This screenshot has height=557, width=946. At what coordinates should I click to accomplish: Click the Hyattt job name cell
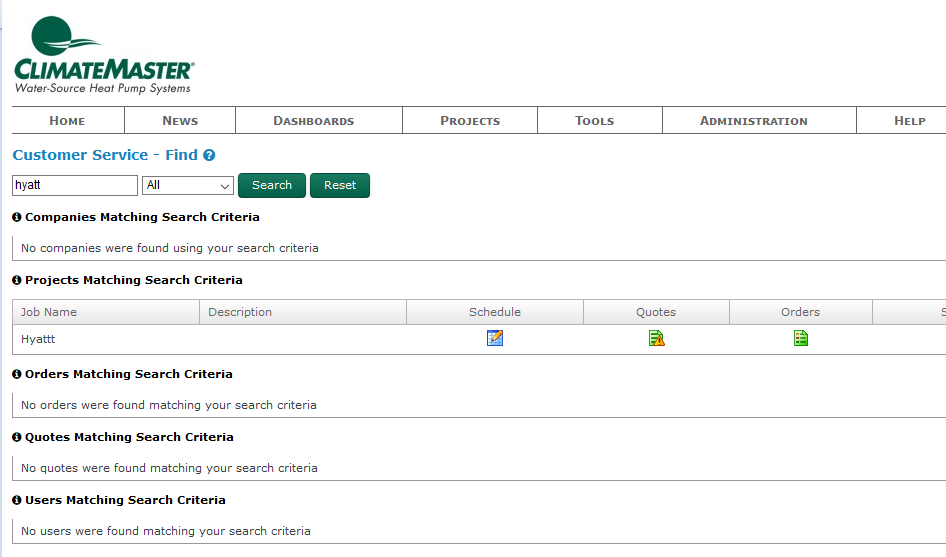(x=106, y=339)
